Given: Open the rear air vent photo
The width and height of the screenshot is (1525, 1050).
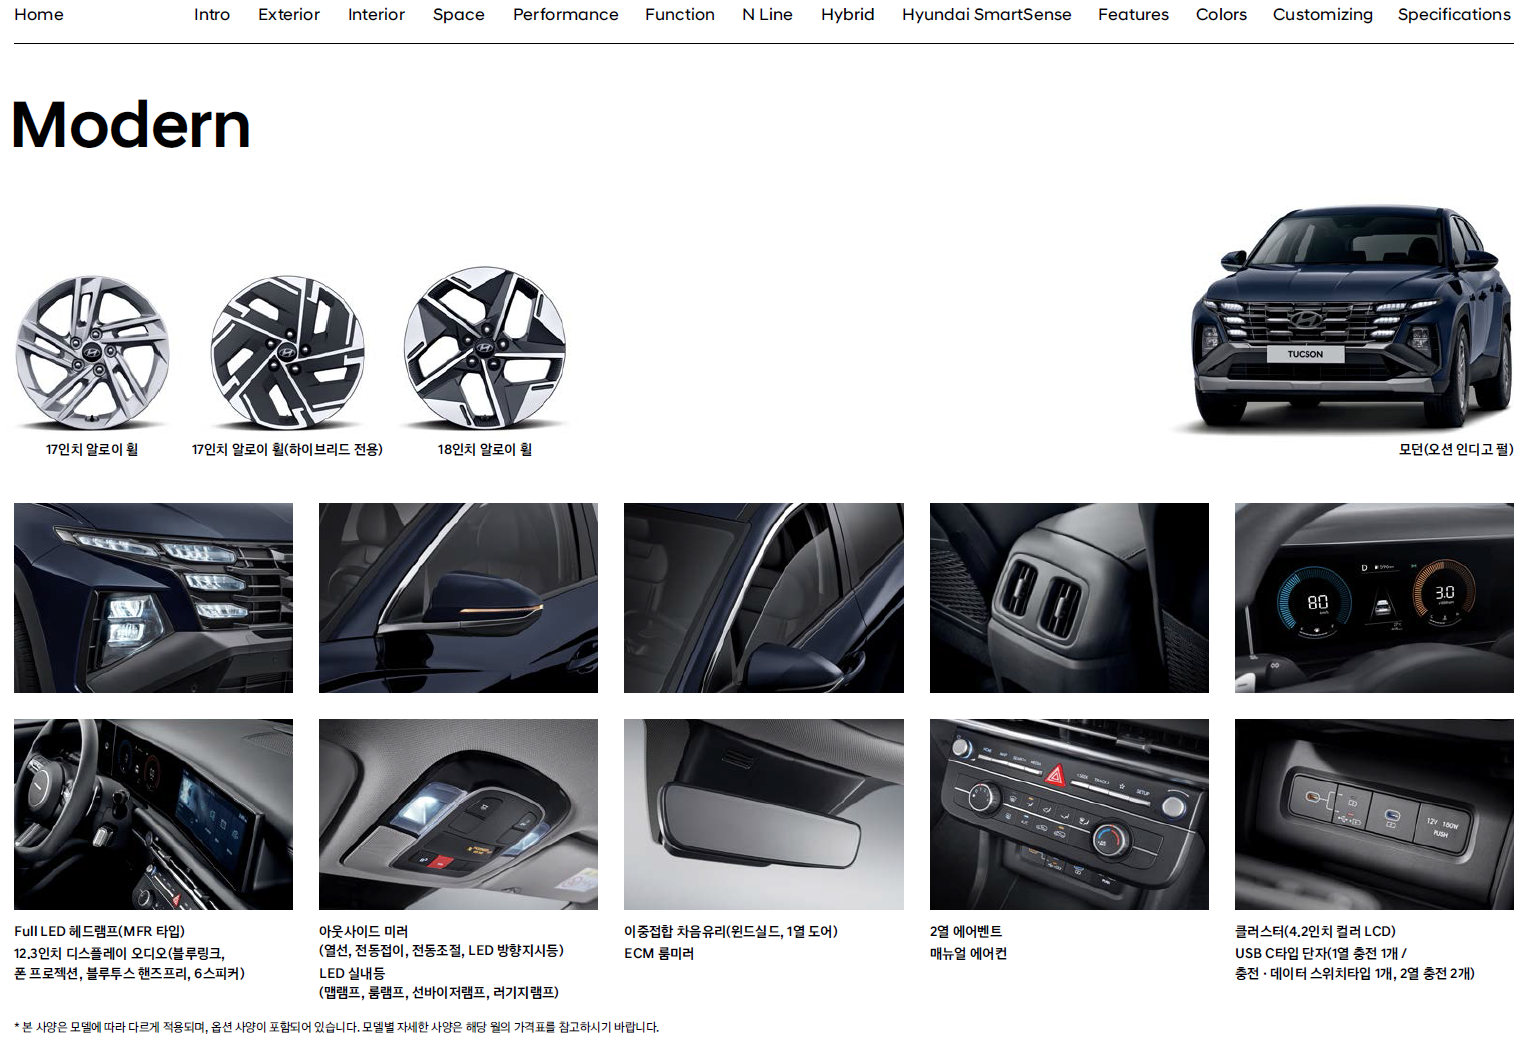Looking at the screenshot, I should click(x=1069, y=598).
